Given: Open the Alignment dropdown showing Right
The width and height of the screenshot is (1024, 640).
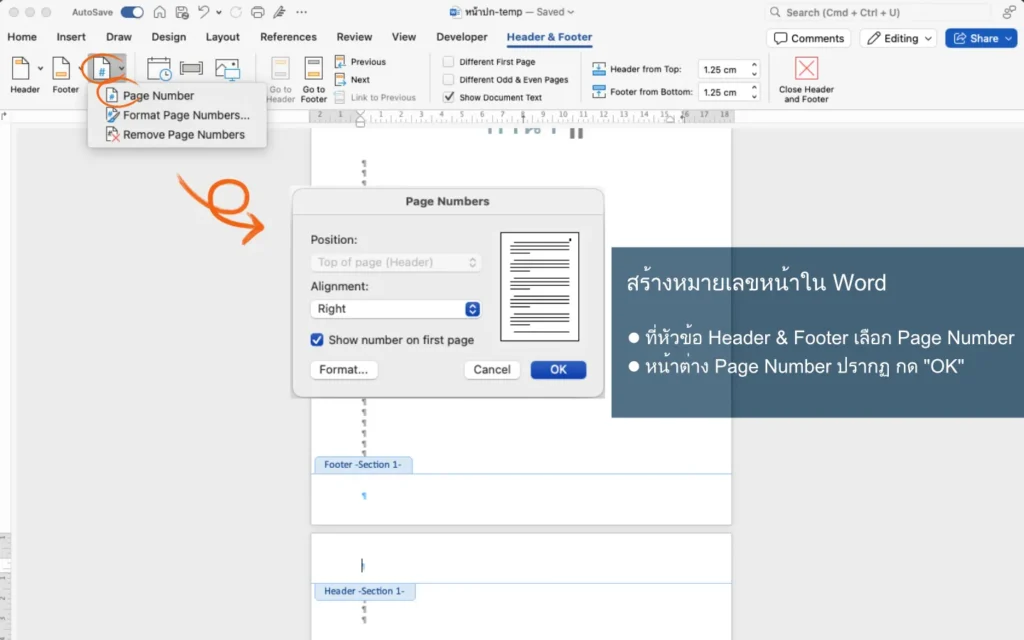Looking at the screenshot, I should pyautogui.click(x=396, y=309).
